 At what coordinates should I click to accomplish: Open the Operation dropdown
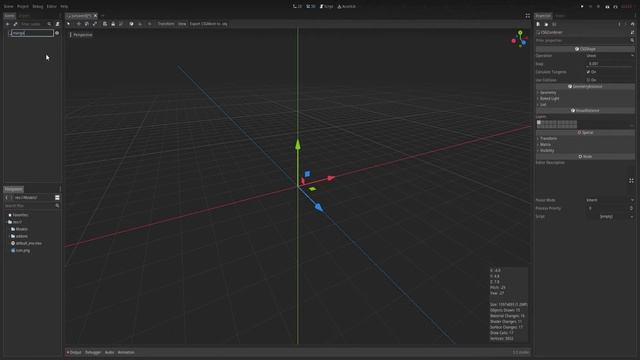tap(610, 56)
